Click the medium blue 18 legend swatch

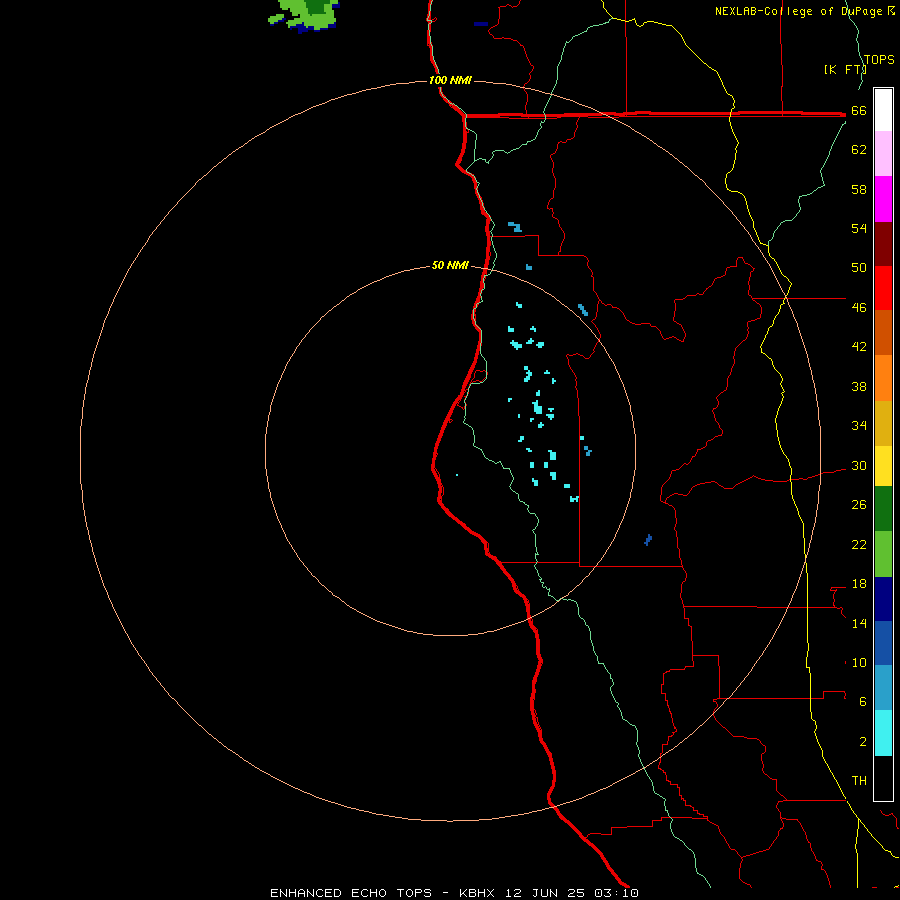pos(883,643)
